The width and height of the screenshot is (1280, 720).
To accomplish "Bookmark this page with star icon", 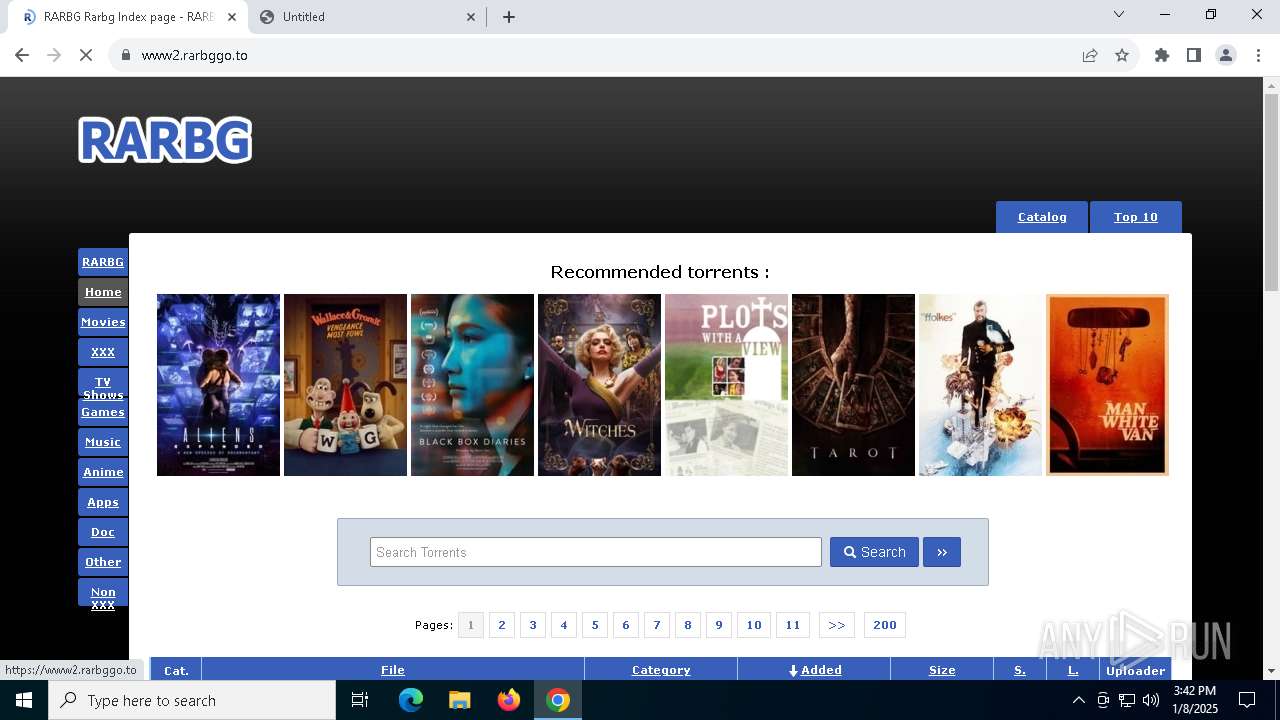I will point(1122,55).
